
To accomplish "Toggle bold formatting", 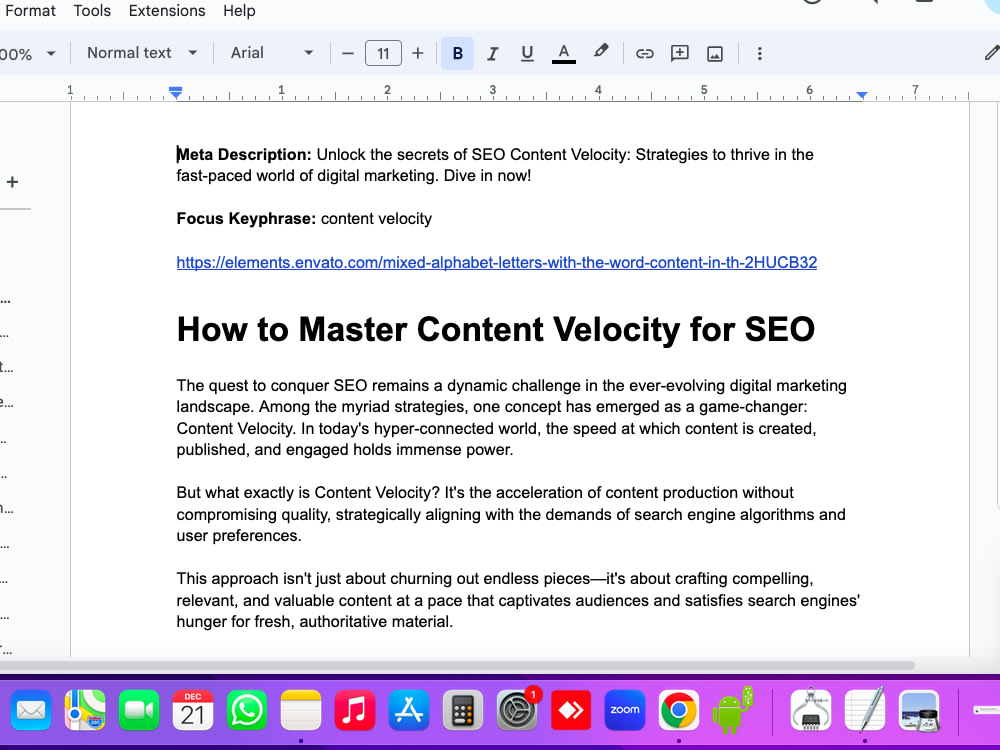I will pyautogui.click(x=457, y=54).
